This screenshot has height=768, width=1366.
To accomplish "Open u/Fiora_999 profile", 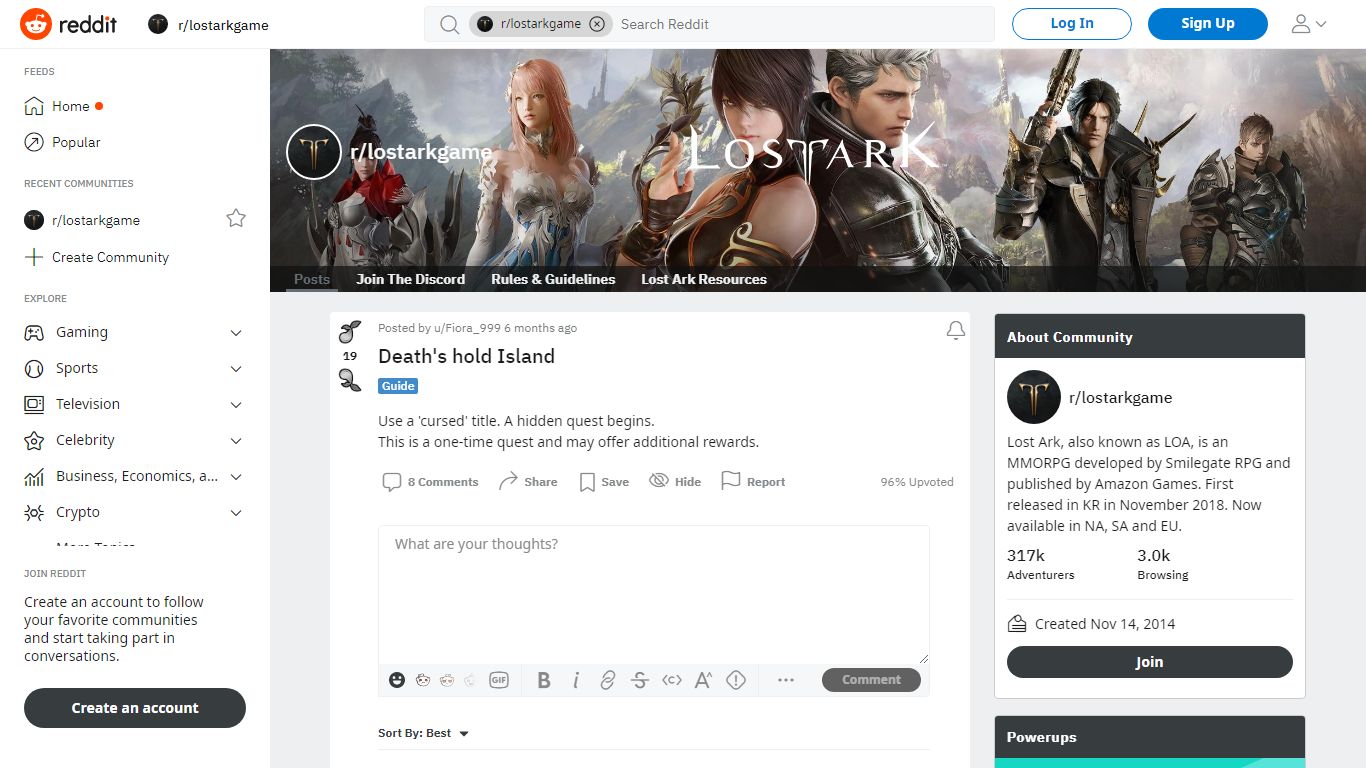I will (x=467, y=328).
